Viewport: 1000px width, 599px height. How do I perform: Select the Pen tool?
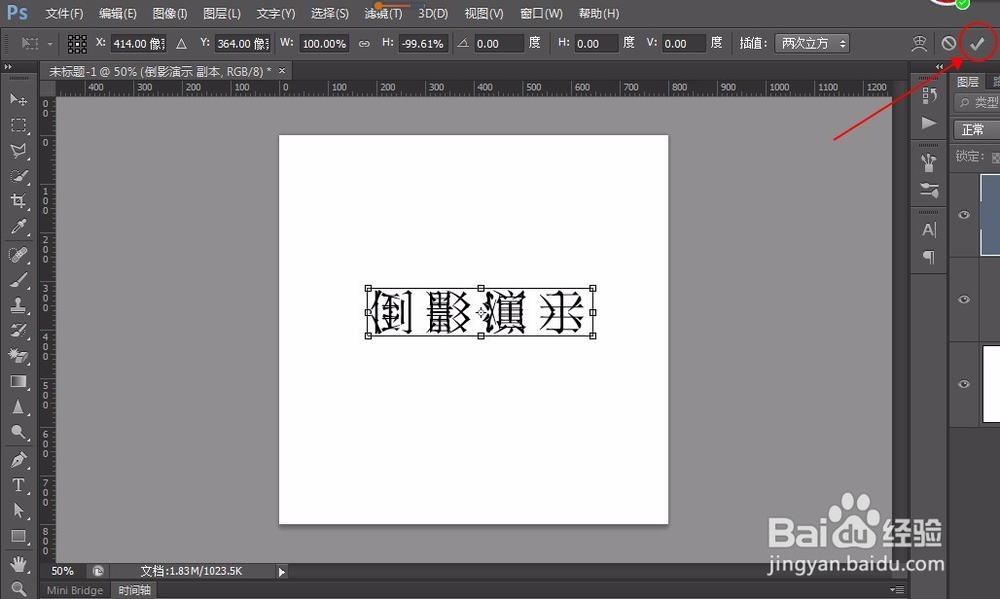[18, 460]
